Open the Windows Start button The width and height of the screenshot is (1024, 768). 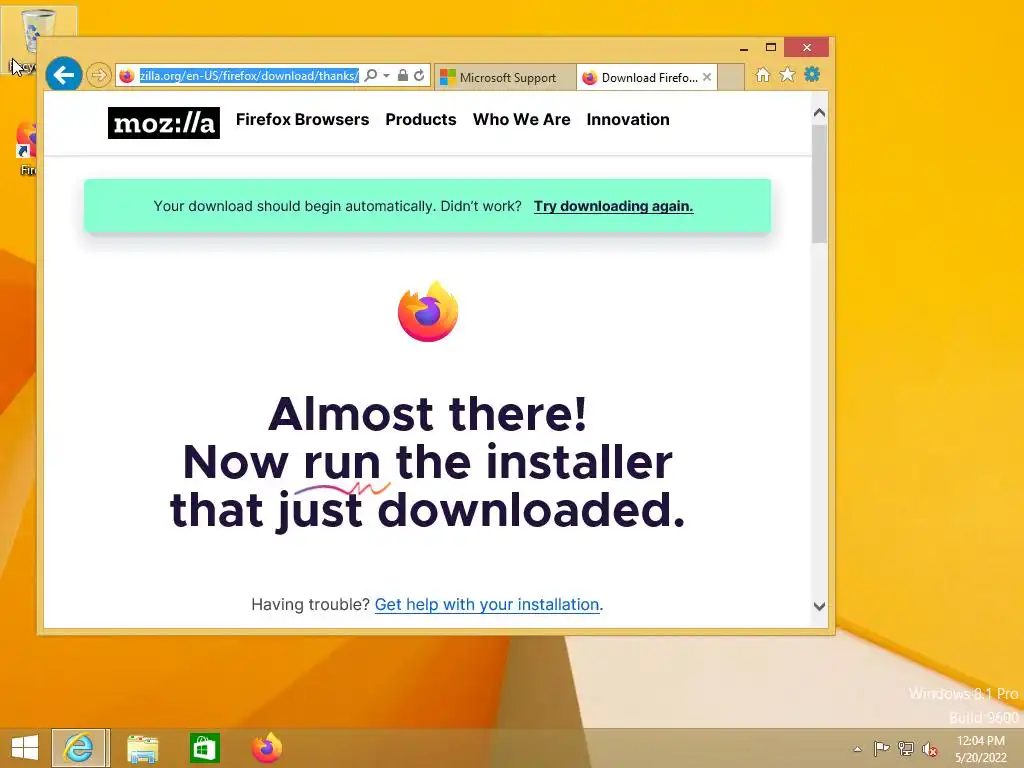tap(25, 748)
